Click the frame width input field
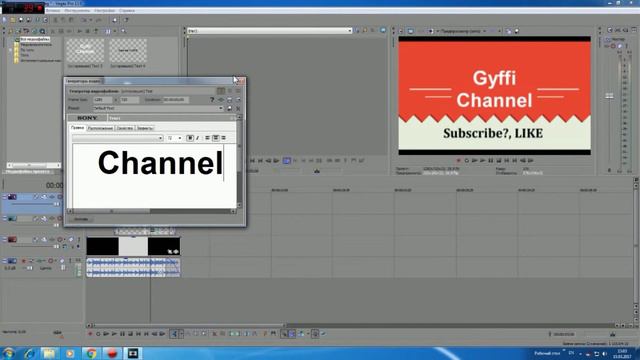The height and width of the screenshot is (360, 640). click(102, 100)
